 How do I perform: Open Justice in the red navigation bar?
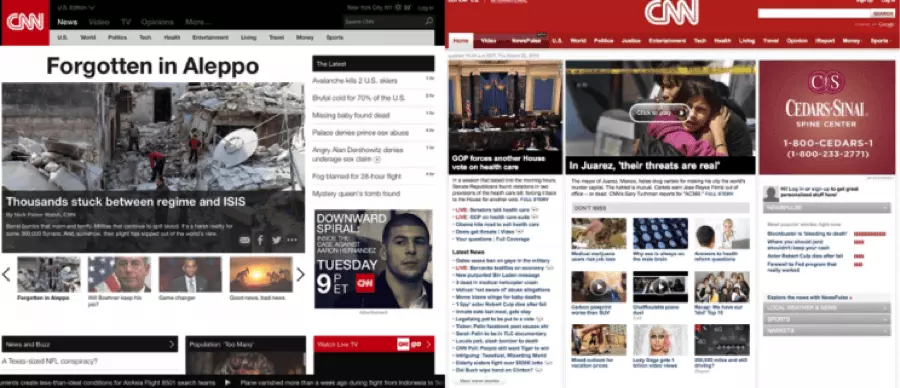click(631, 41)
